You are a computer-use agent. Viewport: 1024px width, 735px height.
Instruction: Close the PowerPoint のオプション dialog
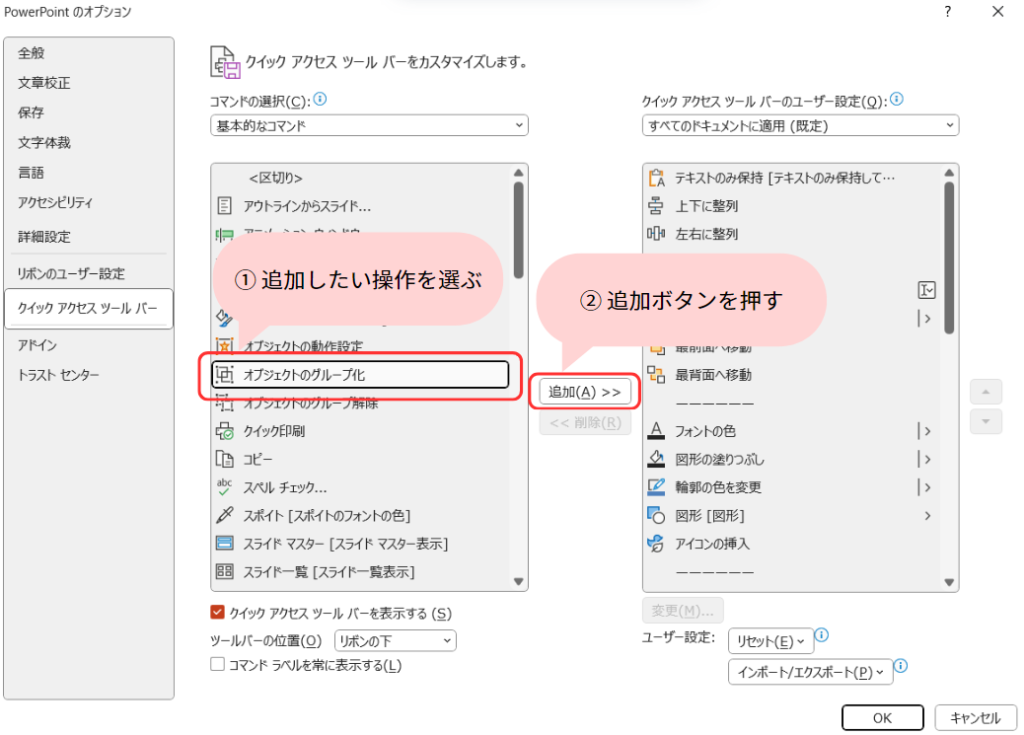pos(997,12)
